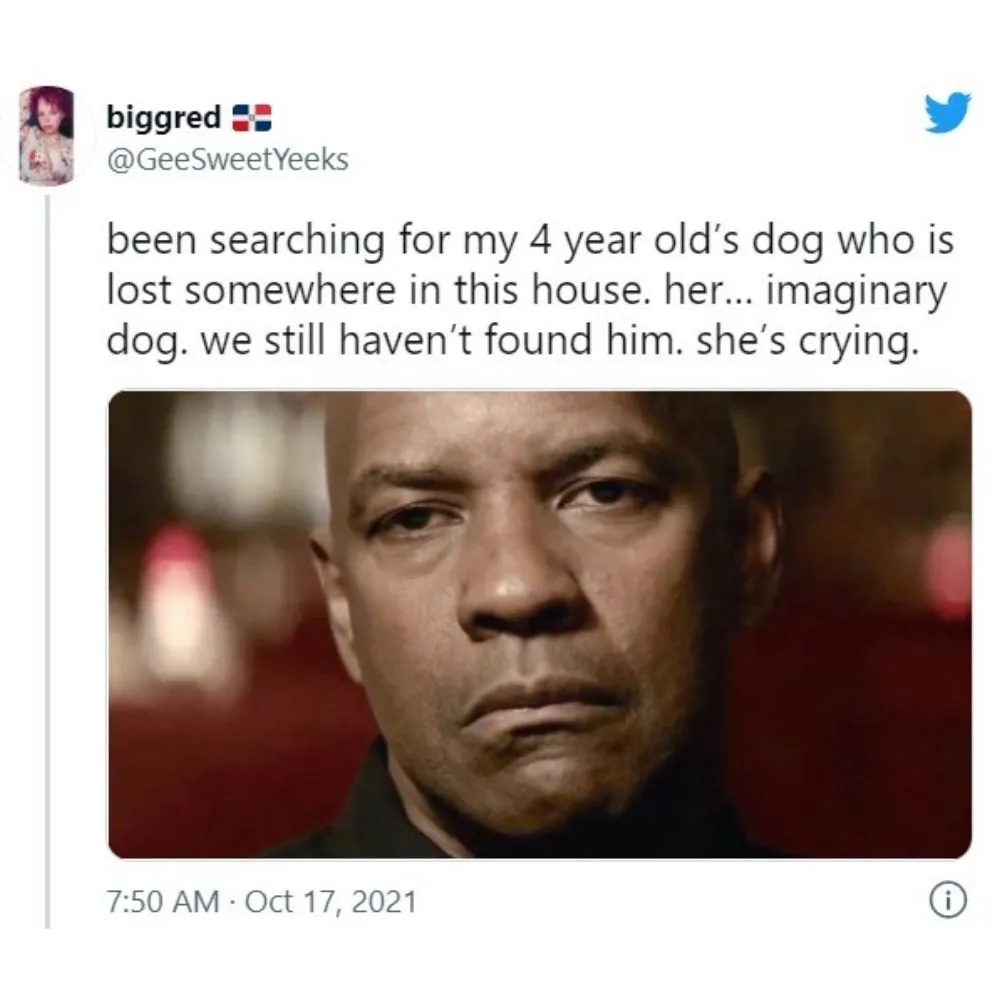Screen dimensions: 1000x1000
Task: Click the info icon beside the date
Action: click(x=950, y=901)
